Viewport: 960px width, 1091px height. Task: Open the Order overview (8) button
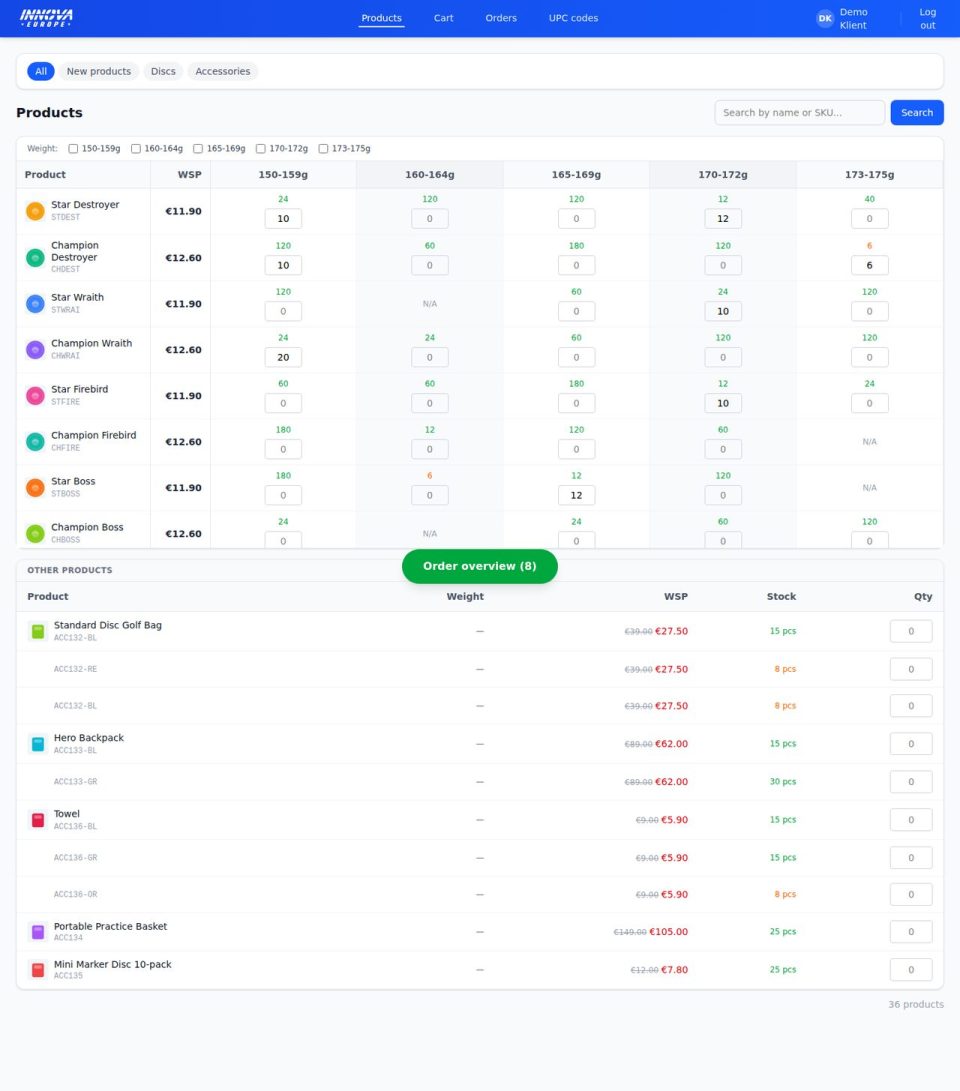(x=480, y=566)
